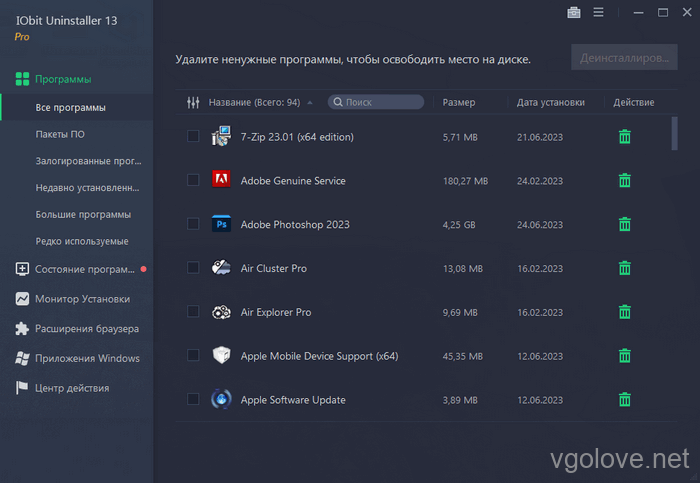Viewport: 700px width, 483px height.
Task: Click the Программы section header
Action: click(x=63, y=79)
